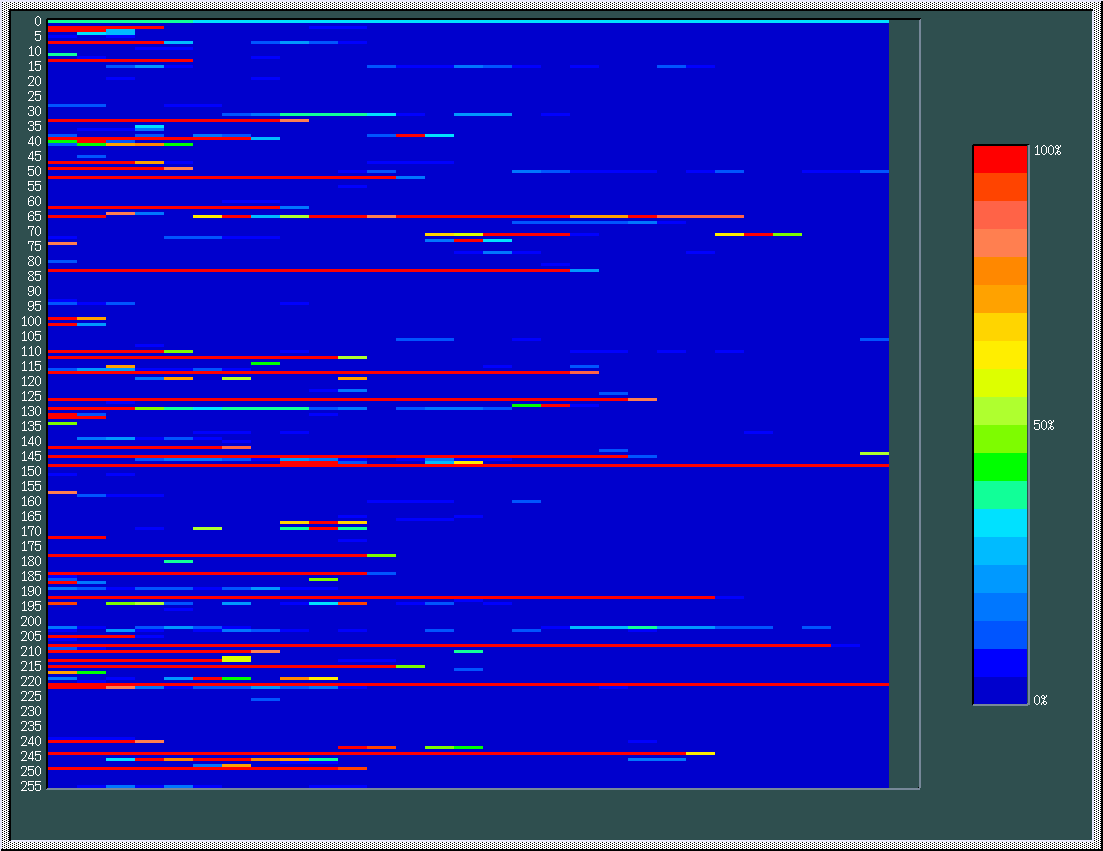Click the cyan swatch in the color legend
This screenshot has height=851, width=1103.
point(1000,523)
